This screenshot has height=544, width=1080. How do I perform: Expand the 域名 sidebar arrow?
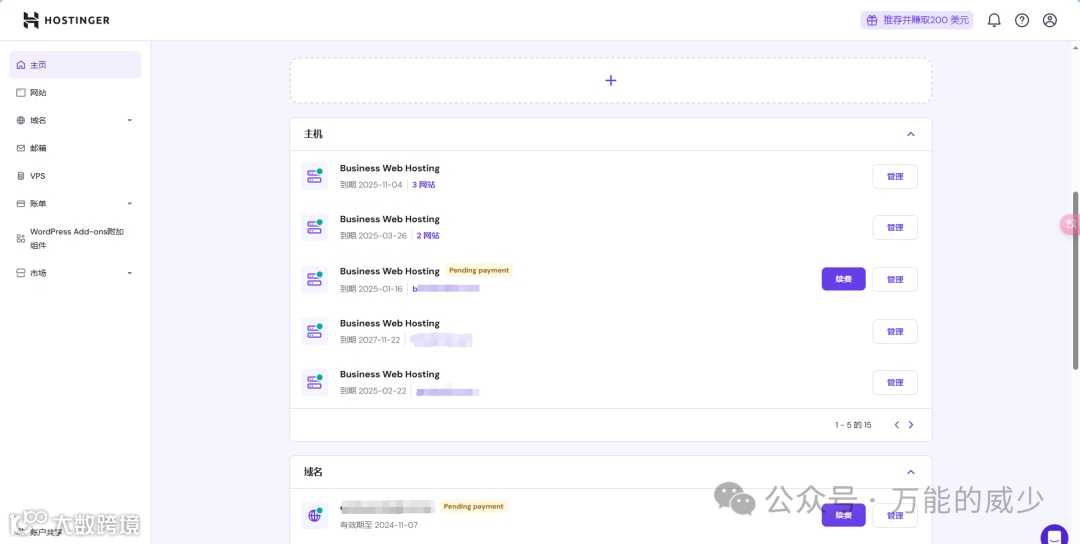pyautogui.click(x=129, y=121)
